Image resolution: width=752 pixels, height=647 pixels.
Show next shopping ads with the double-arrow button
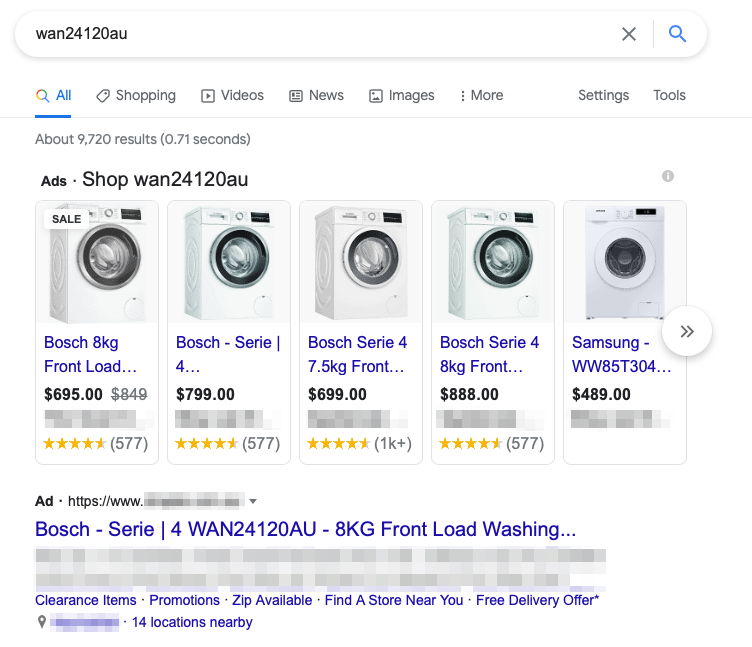tap(687, 331)
